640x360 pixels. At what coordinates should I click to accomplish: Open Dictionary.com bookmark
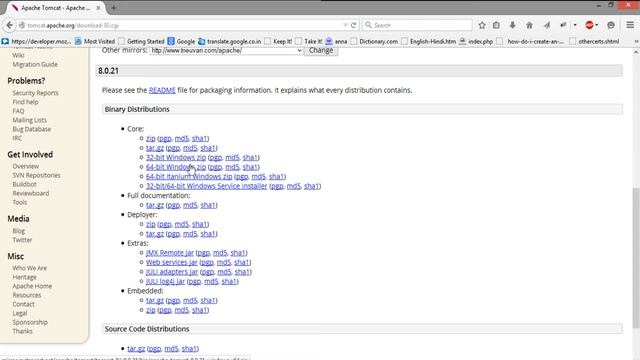coord(374,41)
